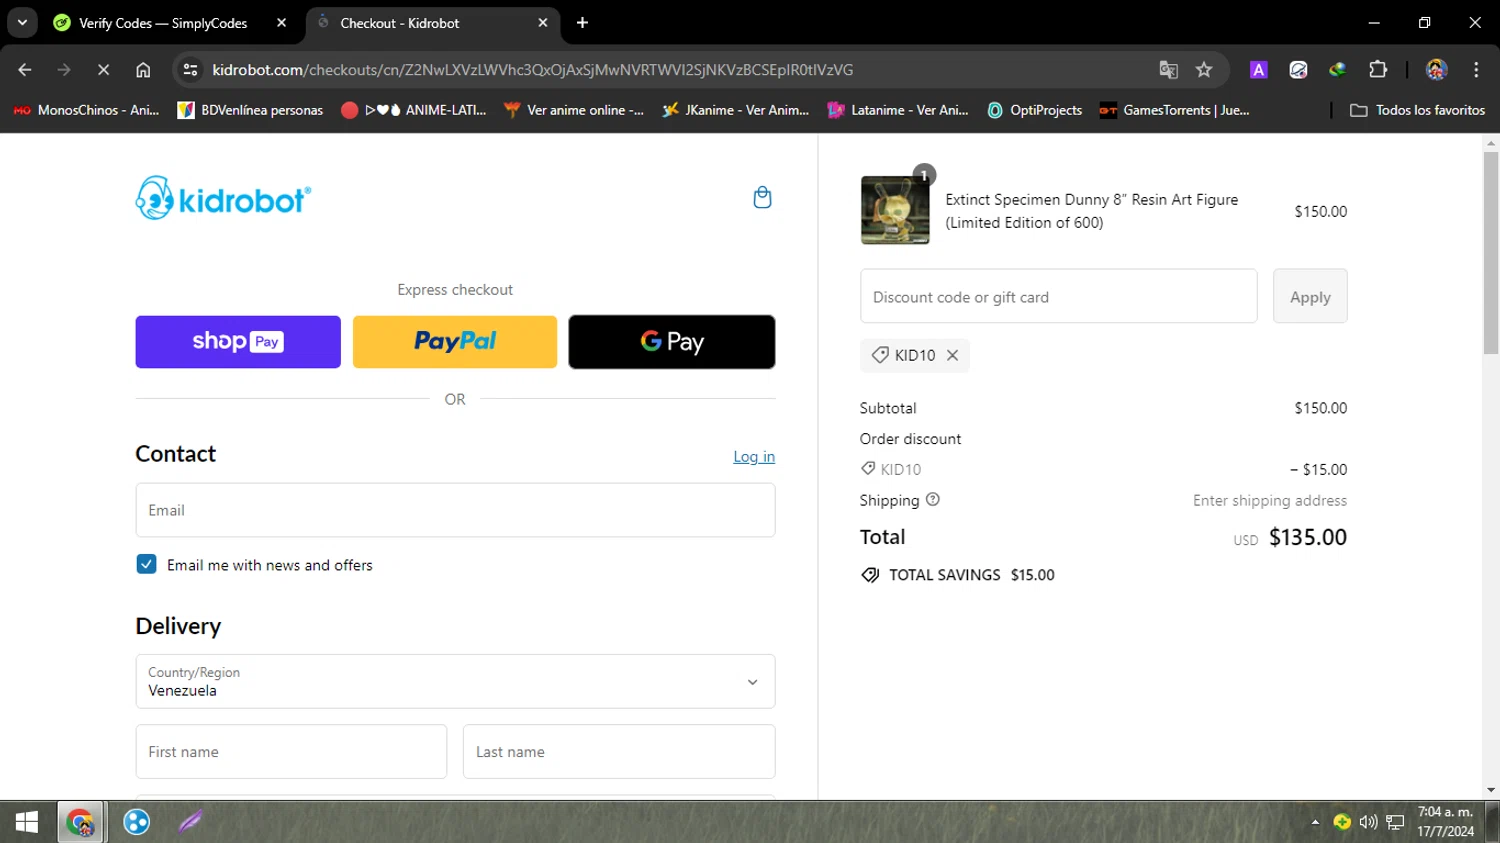
Task: Click the Extinct Specimen Dunny product thumbnail
Action: click(x=895, y=210)
